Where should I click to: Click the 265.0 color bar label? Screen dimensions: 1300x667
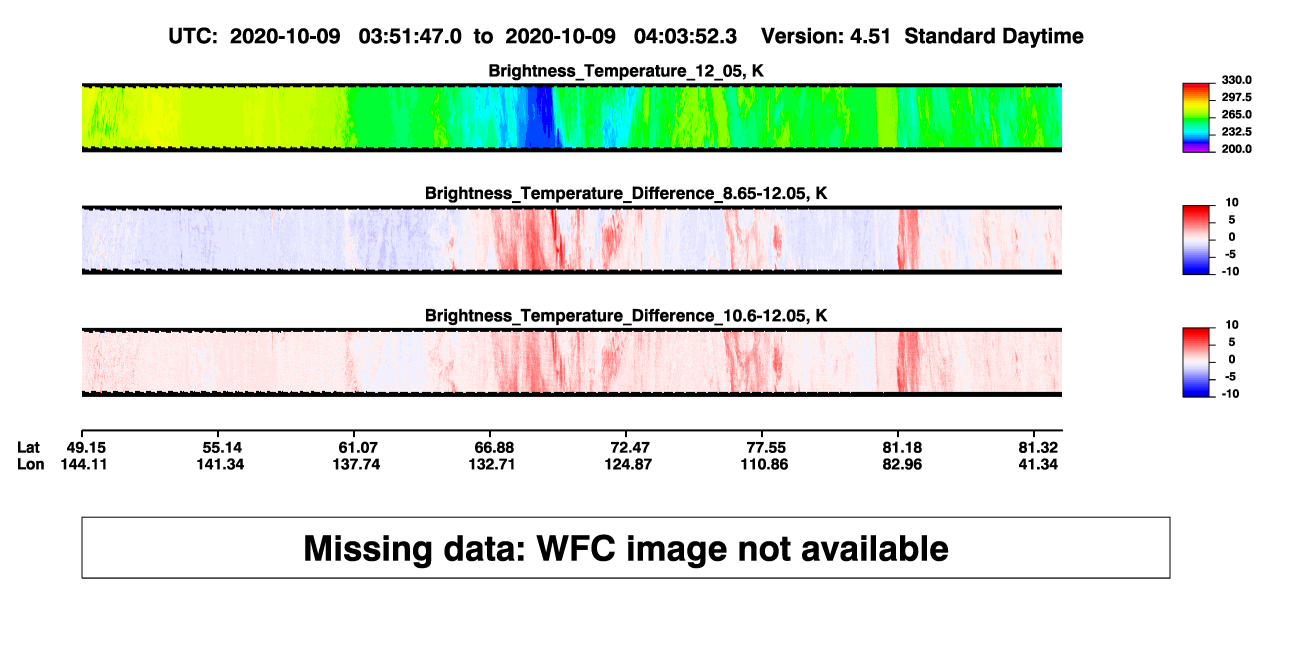[x=1239, y=114]
